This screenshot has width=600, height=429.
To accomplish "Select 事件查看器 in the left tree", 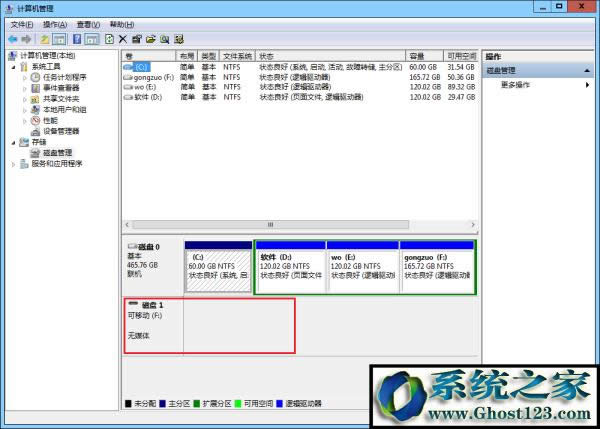I will [x=61, y=88].
